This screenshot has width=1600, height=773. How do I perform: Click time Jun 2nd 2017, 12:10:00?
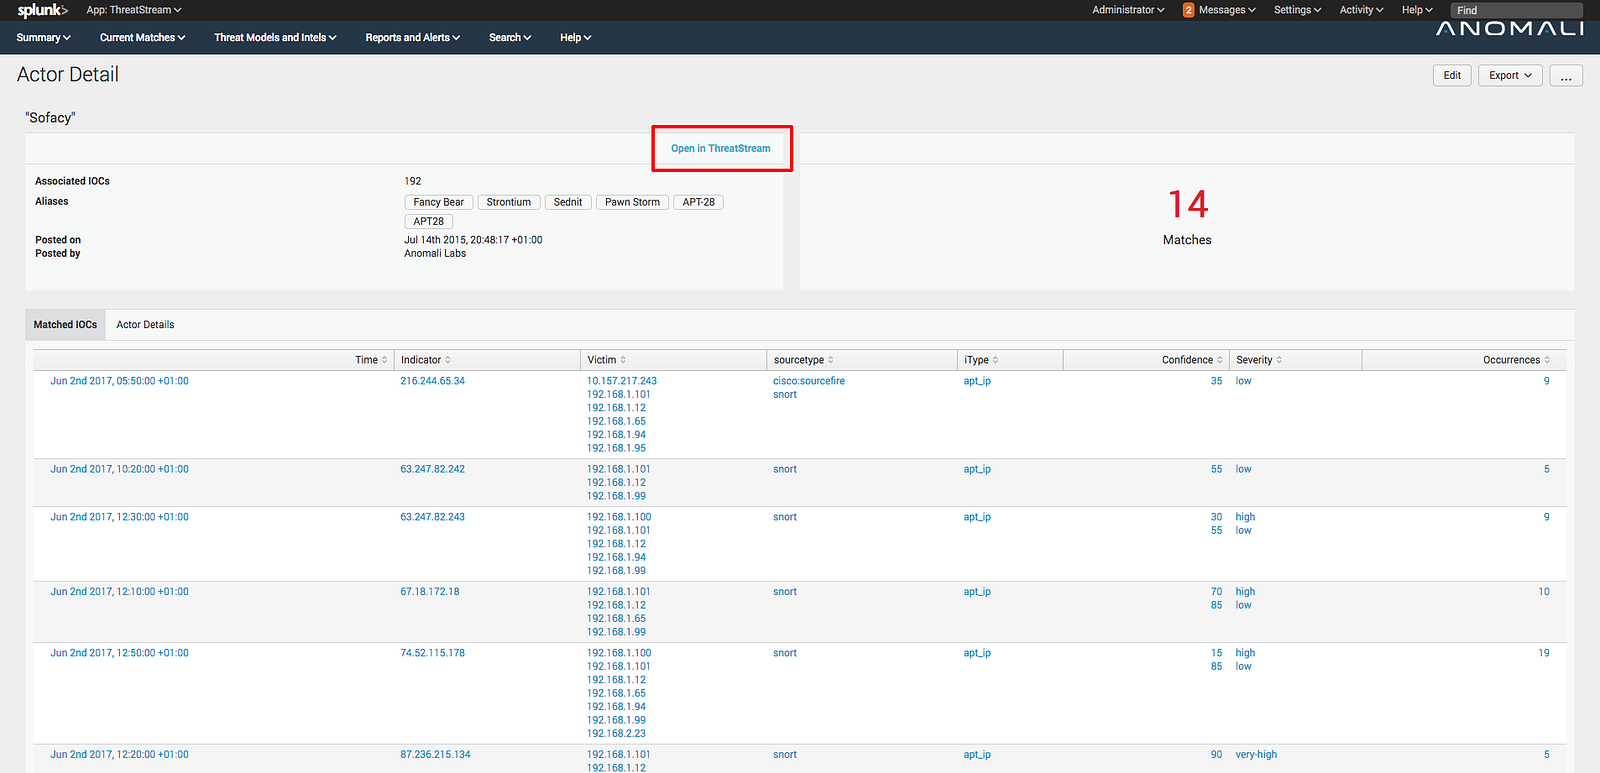tap(120, 592)
